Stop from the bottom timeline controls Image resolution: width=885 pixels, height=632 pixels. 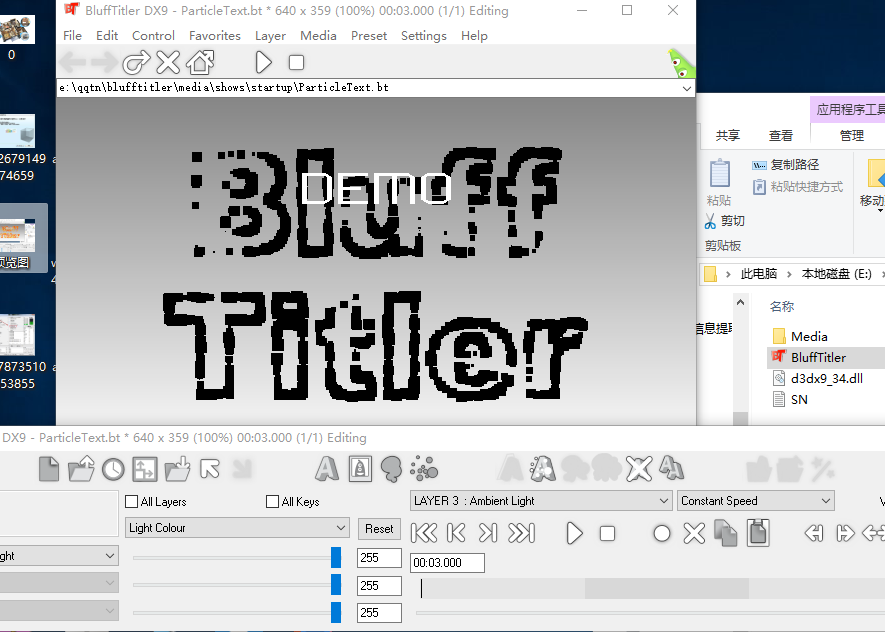(x=607, y=533)
